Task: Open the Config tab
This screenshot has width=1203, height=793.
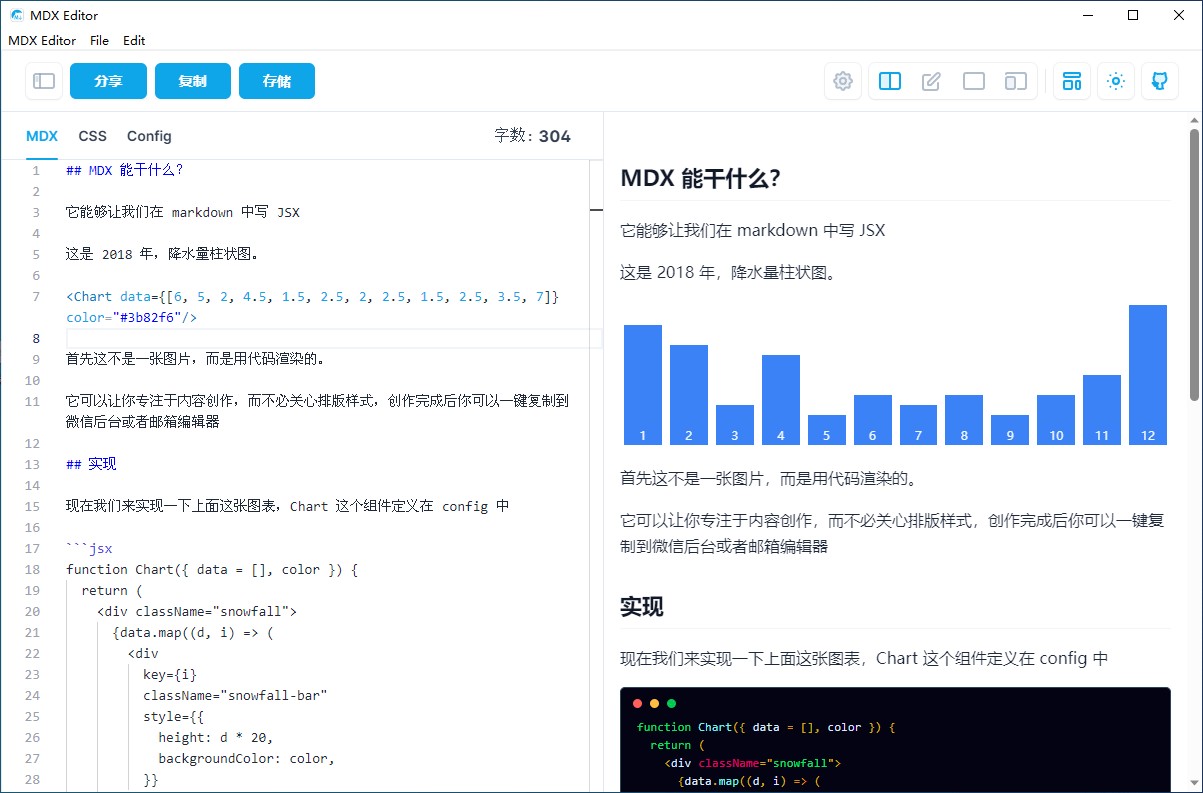Action: point(148,136)
